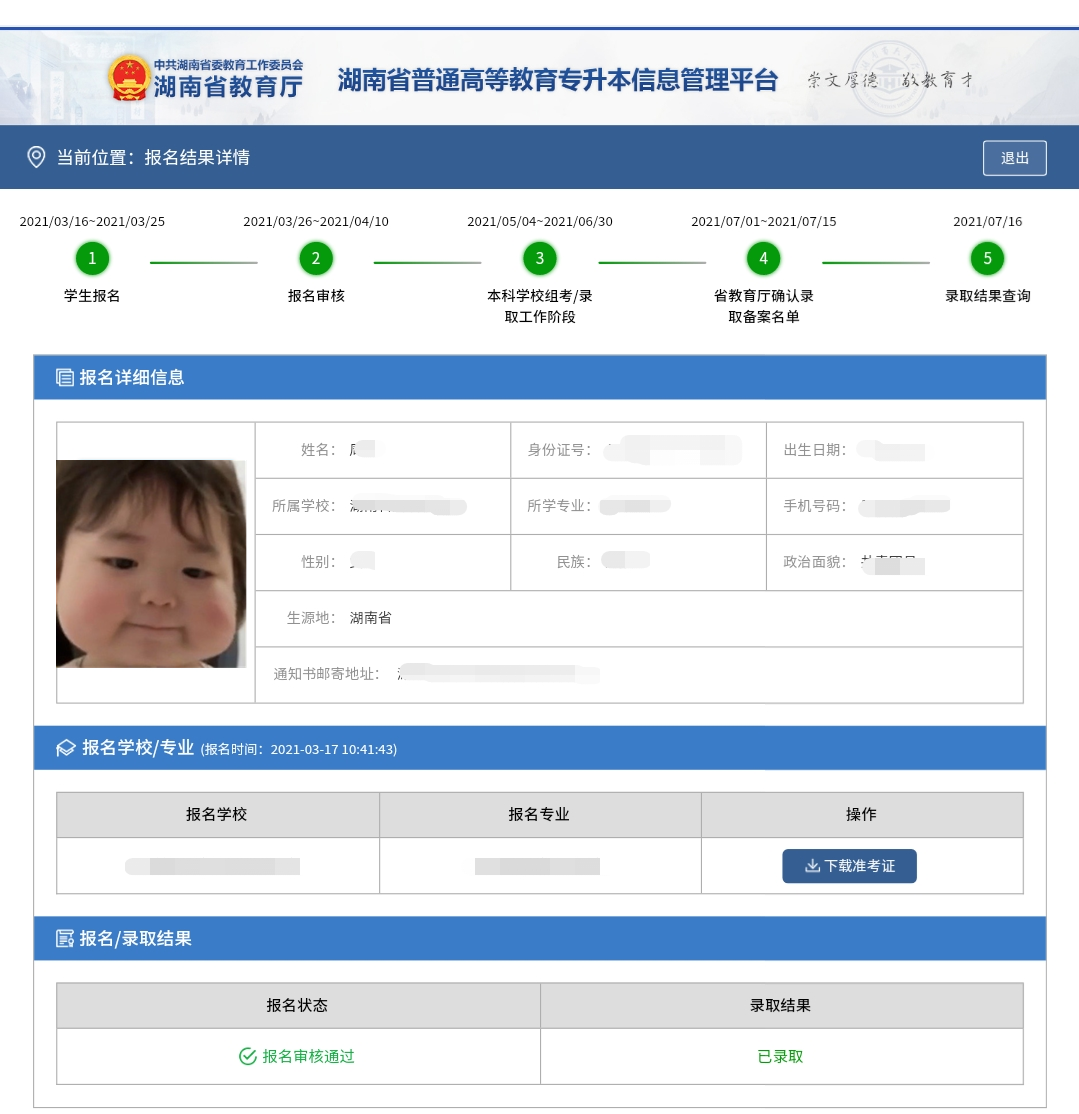Viewport: 1079px width, 1114px height.
Task: Select step 5 circle for 录取结果查询
Action: [x=987, y=259]
